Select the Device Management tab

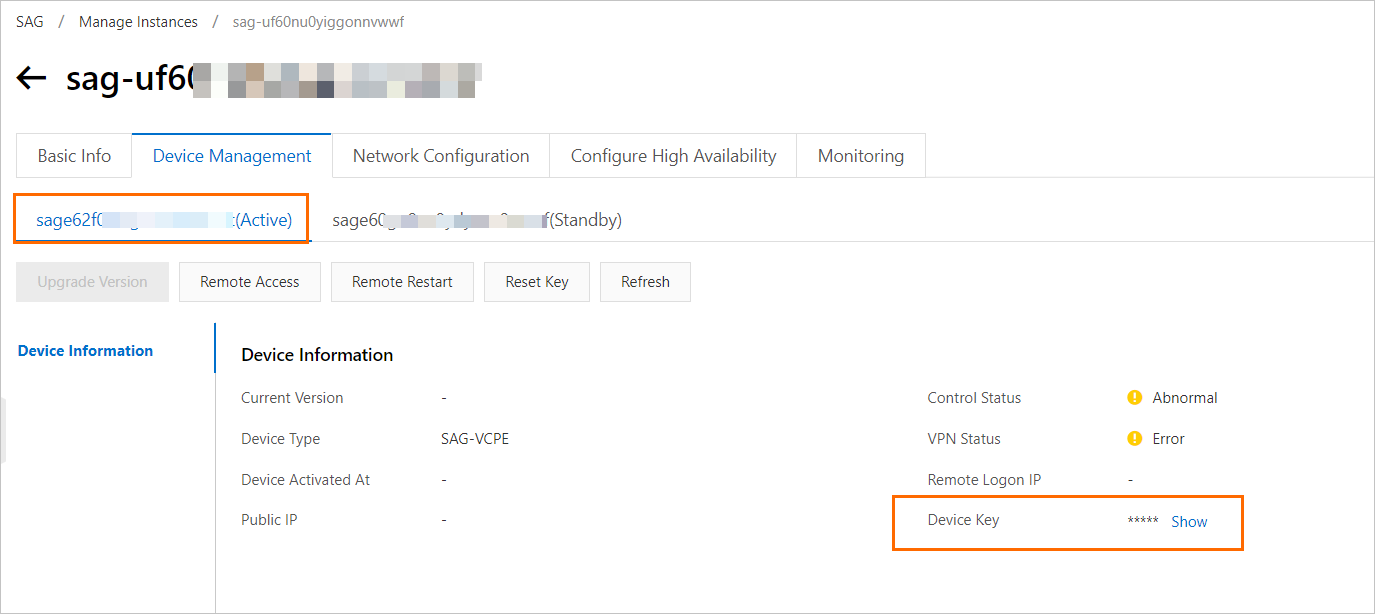(232, 156)
